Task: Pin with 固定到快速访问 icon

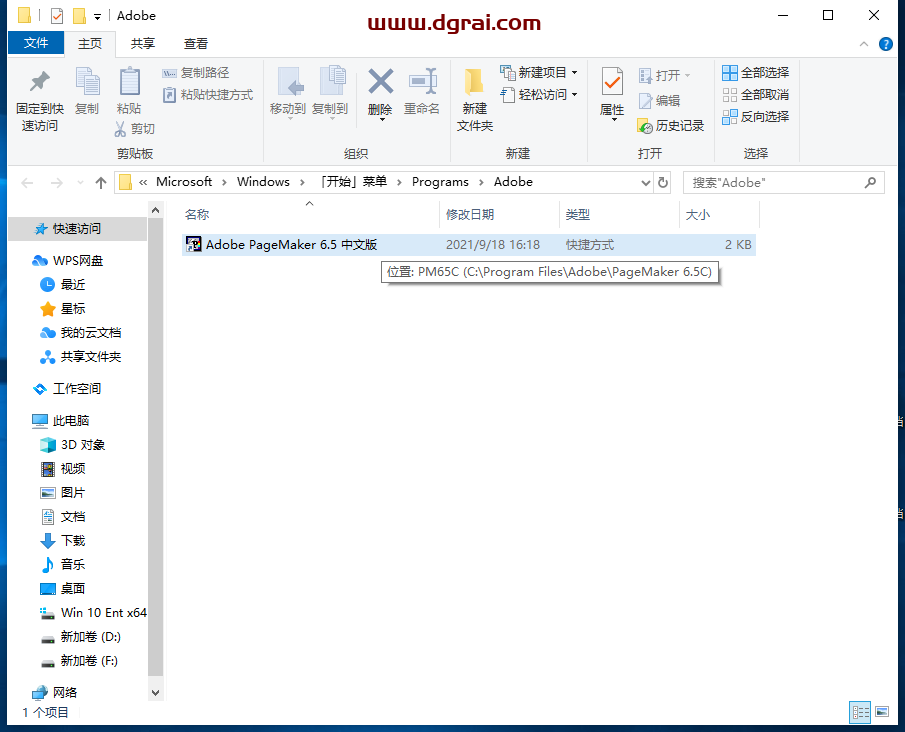Action: click(x=36, y=102)
